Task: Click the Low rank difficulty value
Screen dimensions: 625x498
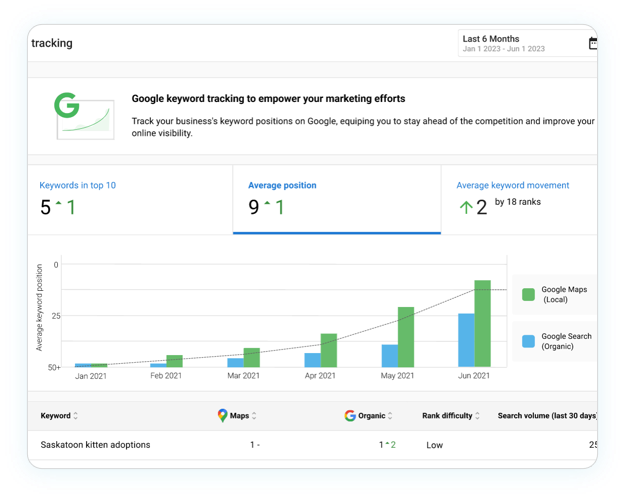Action: point(434,445)
